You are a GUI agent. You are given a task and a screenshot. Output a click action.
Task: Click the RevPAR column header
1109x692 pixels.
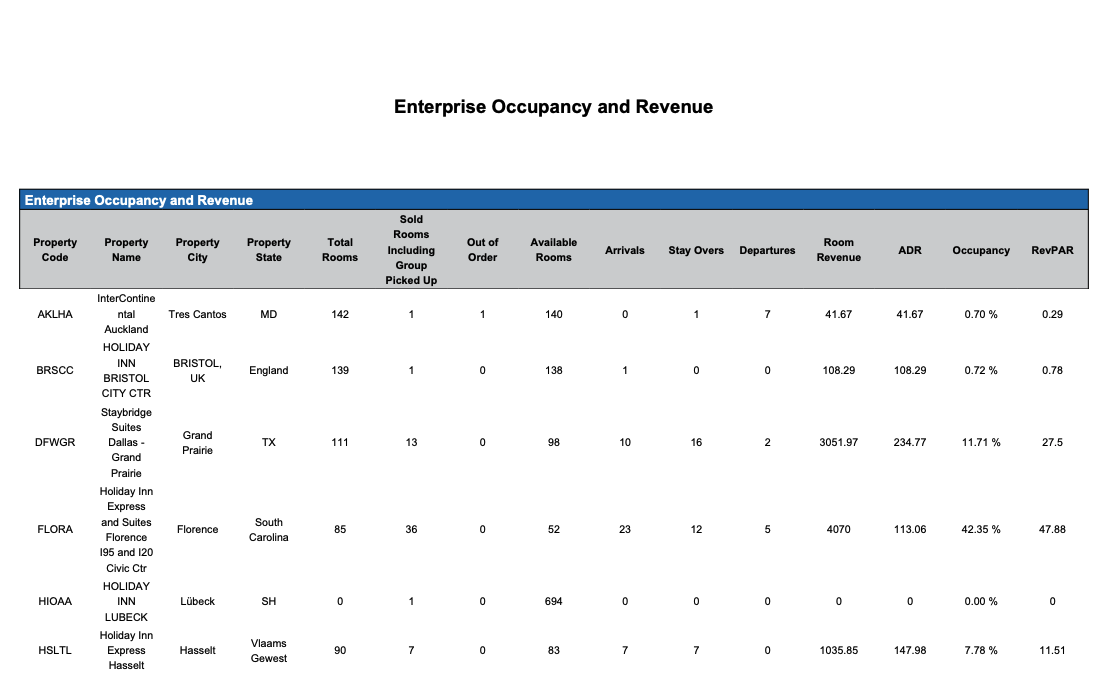(x=1052, y=250)
